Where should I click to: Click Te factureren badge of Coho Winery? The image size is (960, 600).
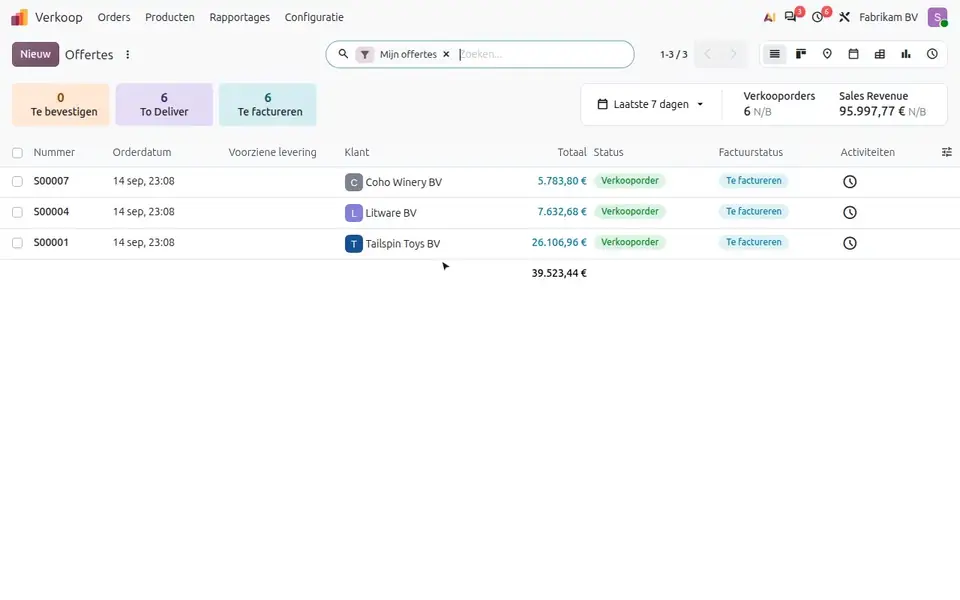[754, 181]
